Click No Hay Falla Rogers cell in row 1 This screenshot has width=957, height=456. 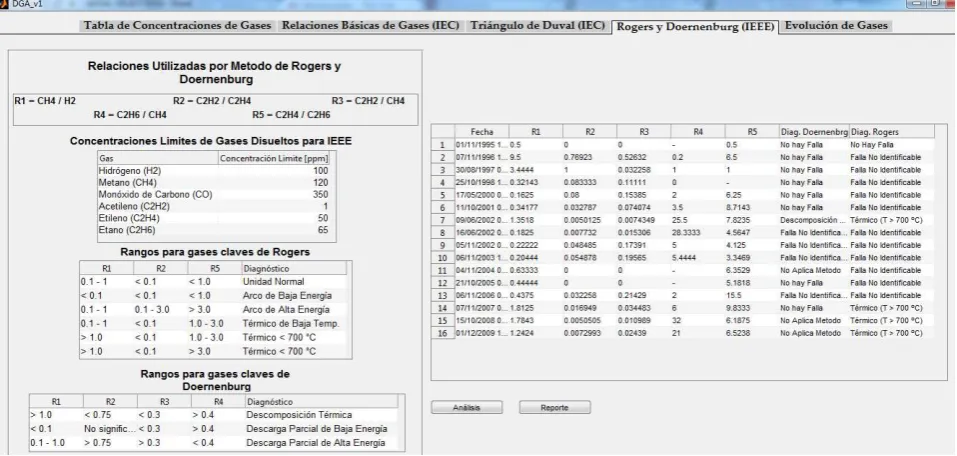(x=891, y=145)
